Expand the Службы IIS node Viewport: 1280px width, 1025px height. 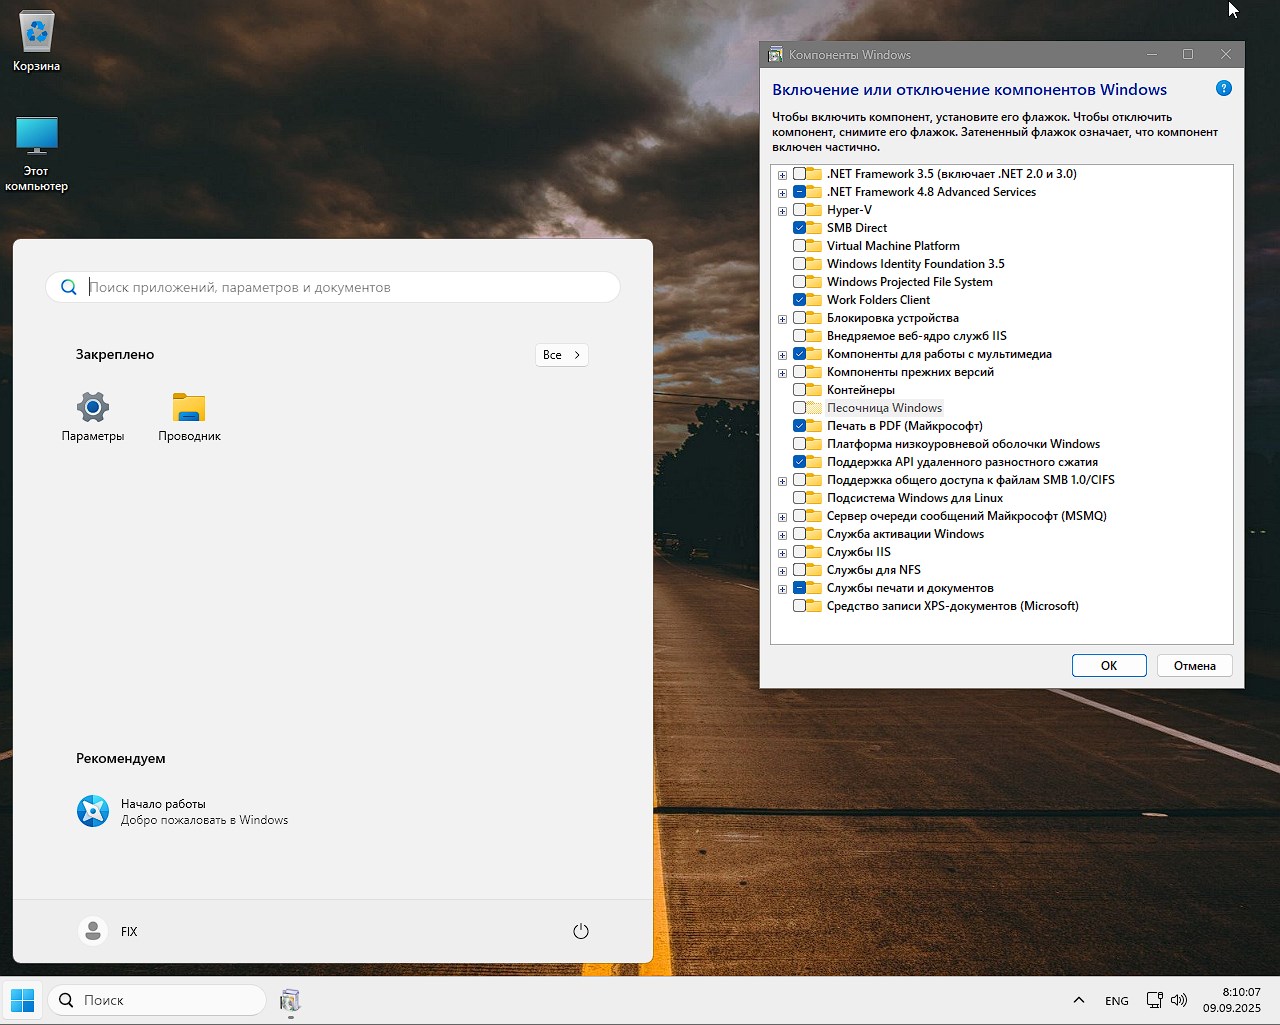(782, 553)
